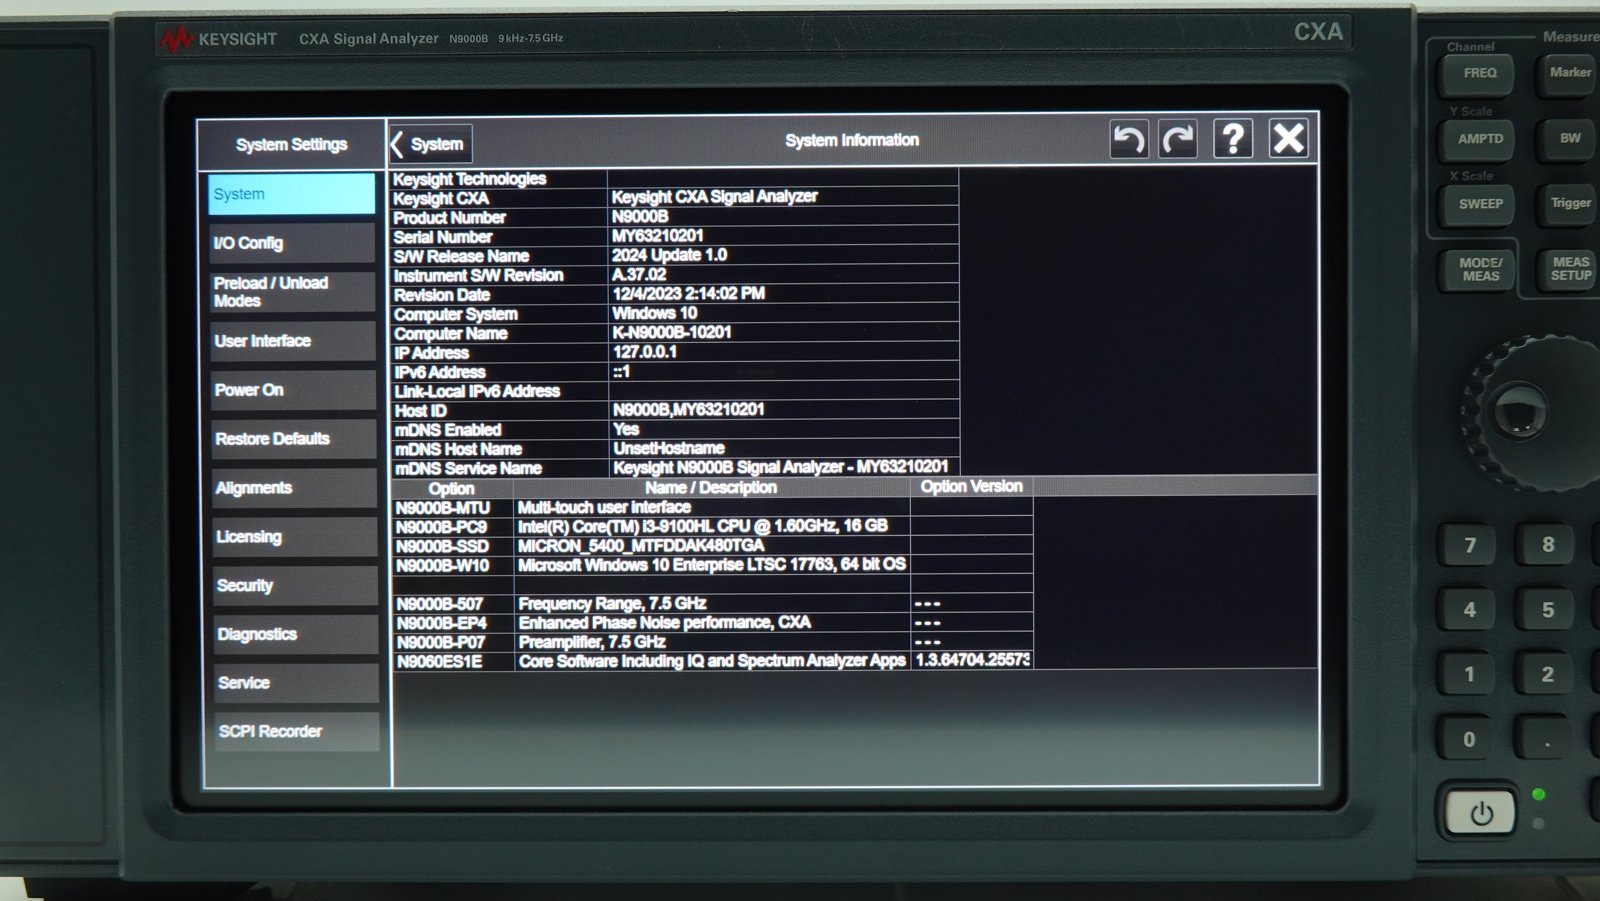
Task: Open the Security tab
Action: pyautogui.click(x=296, y=586)
